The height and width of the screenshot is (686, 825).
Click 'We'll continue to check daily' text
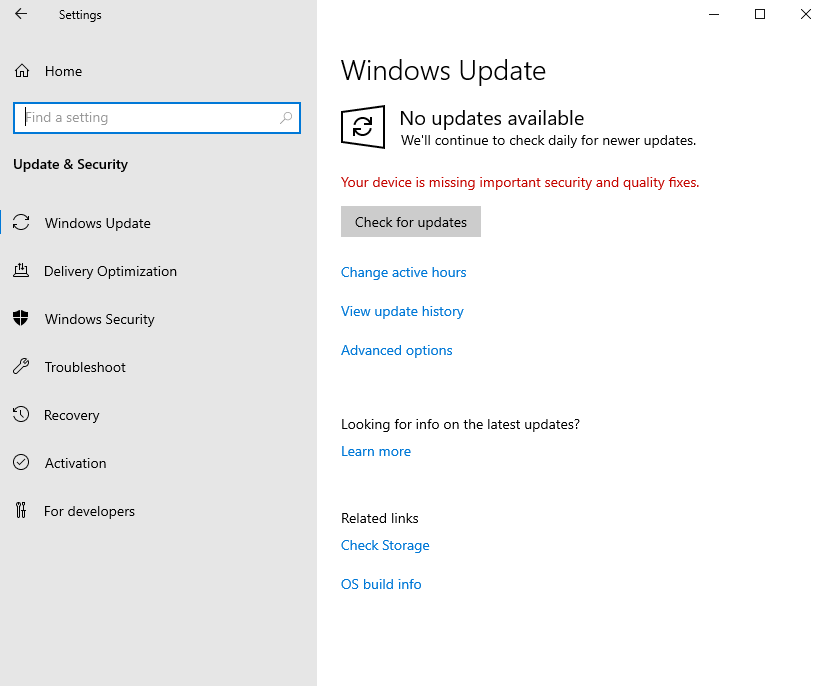pos(548,140)
